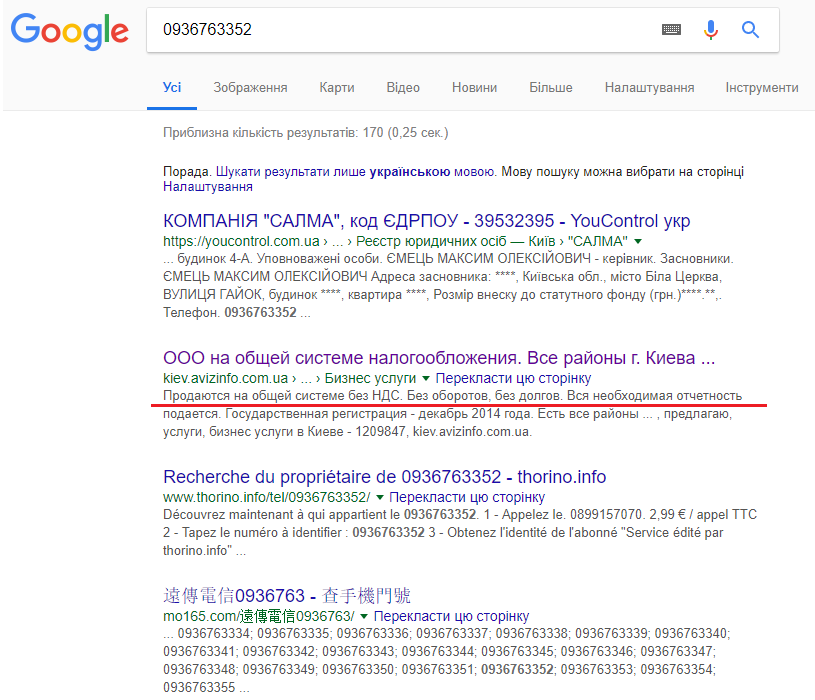Click 'Перекласти цю сторінку' for the thorino.info result

pos(467,497)
